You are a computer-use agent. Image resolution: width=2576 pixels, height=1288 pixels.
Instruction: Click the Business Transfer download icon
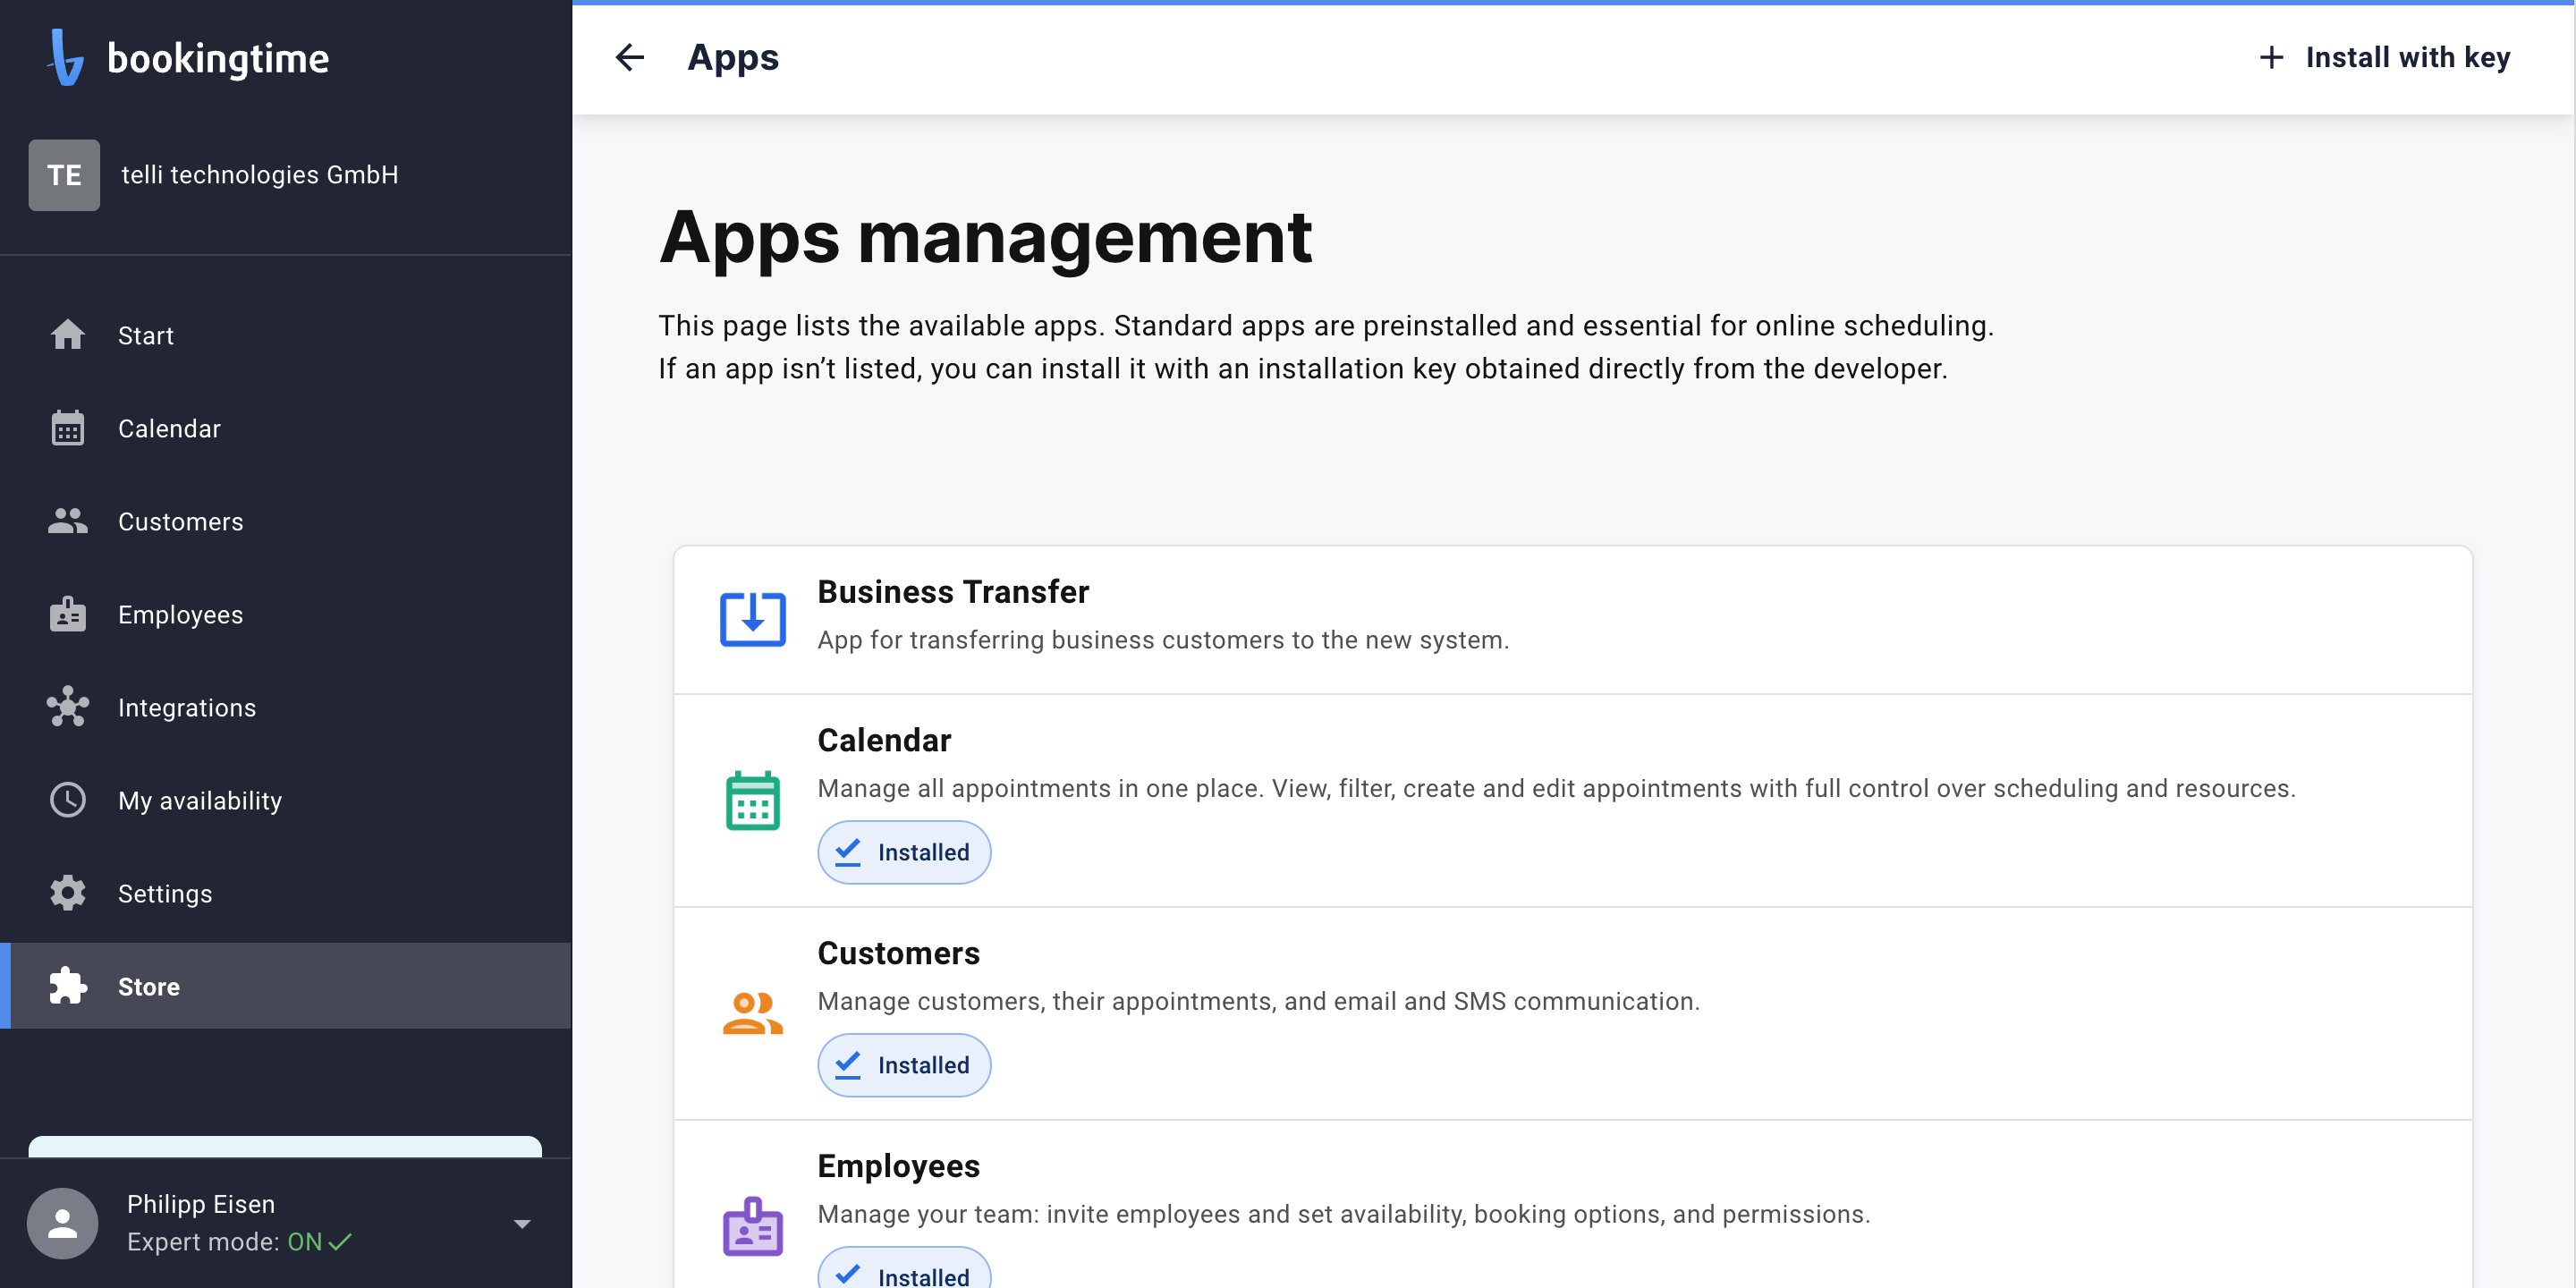pos(752,618)
